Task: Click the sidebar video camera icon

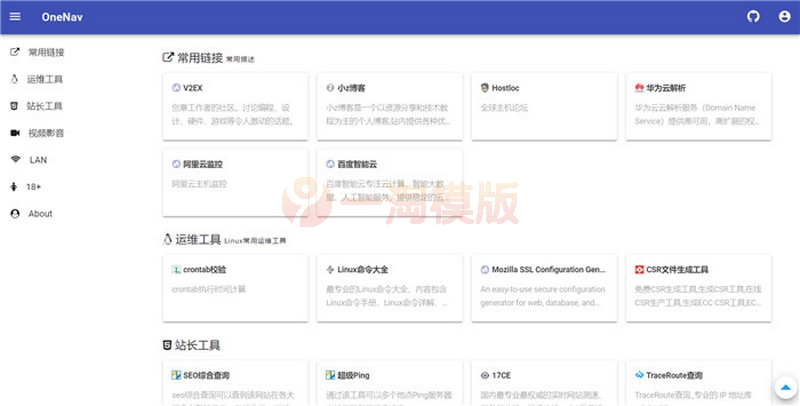Action: (15, 133)
